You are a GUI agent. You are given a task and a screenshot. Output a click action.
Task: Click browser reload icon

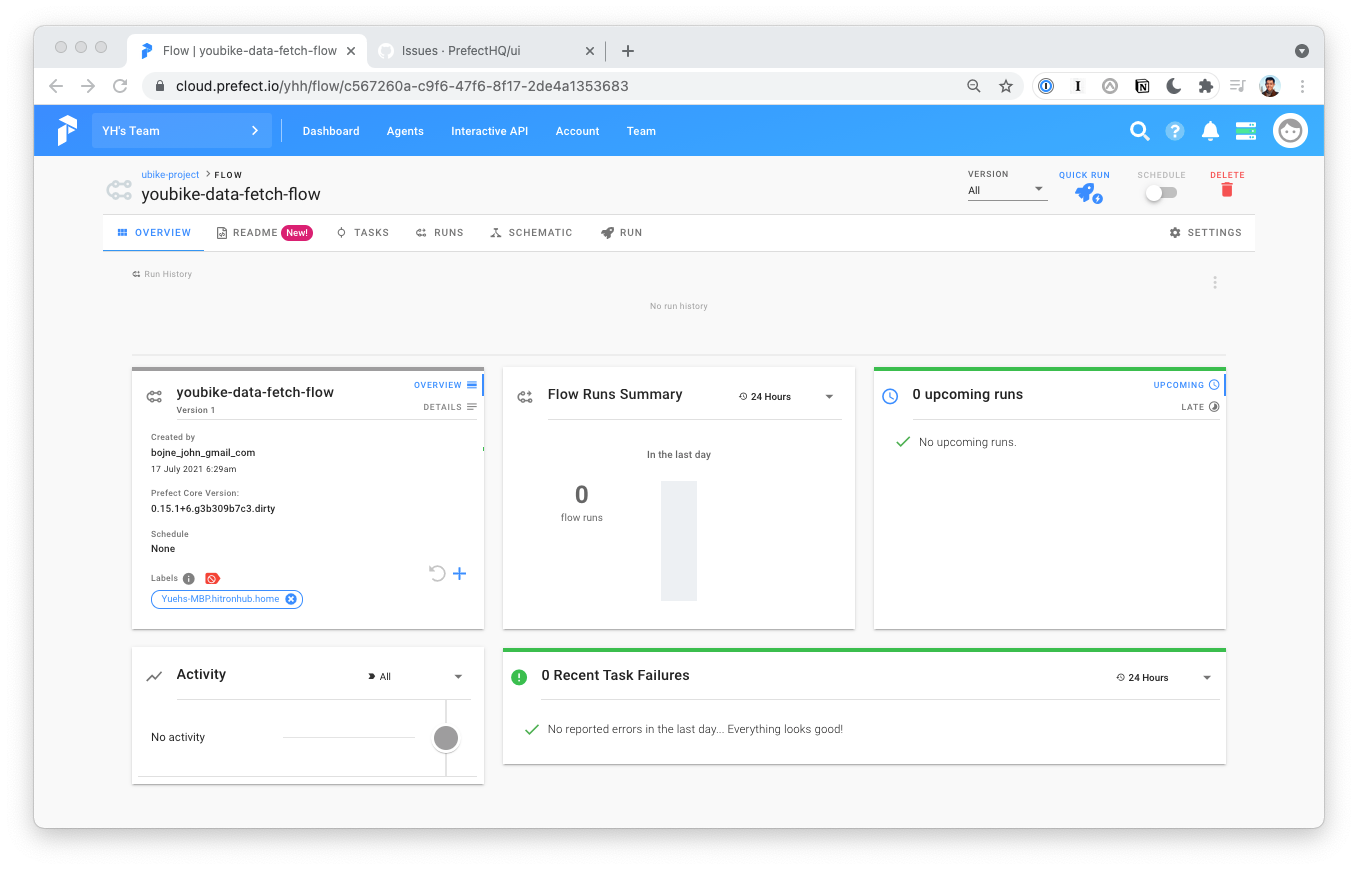click(120, 86)
